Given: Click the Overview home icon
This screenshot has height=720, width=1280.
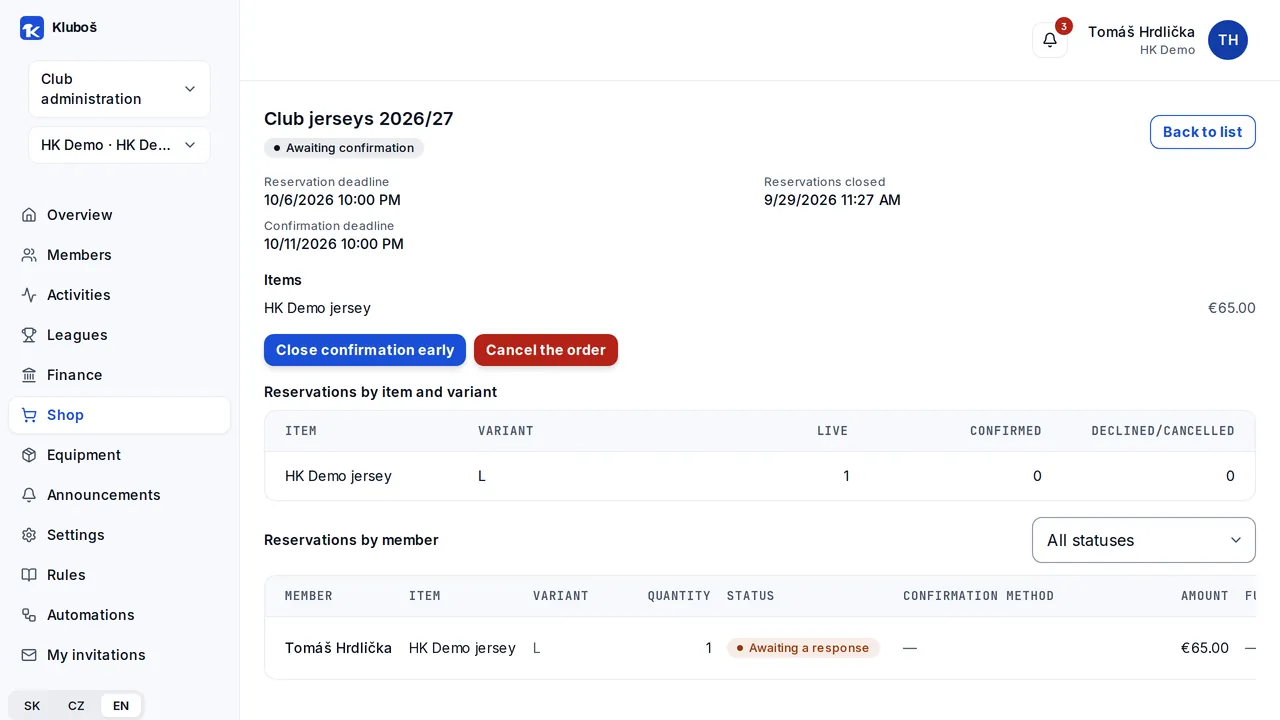Looking at the screenshot, I should click(x=29, y=215).
